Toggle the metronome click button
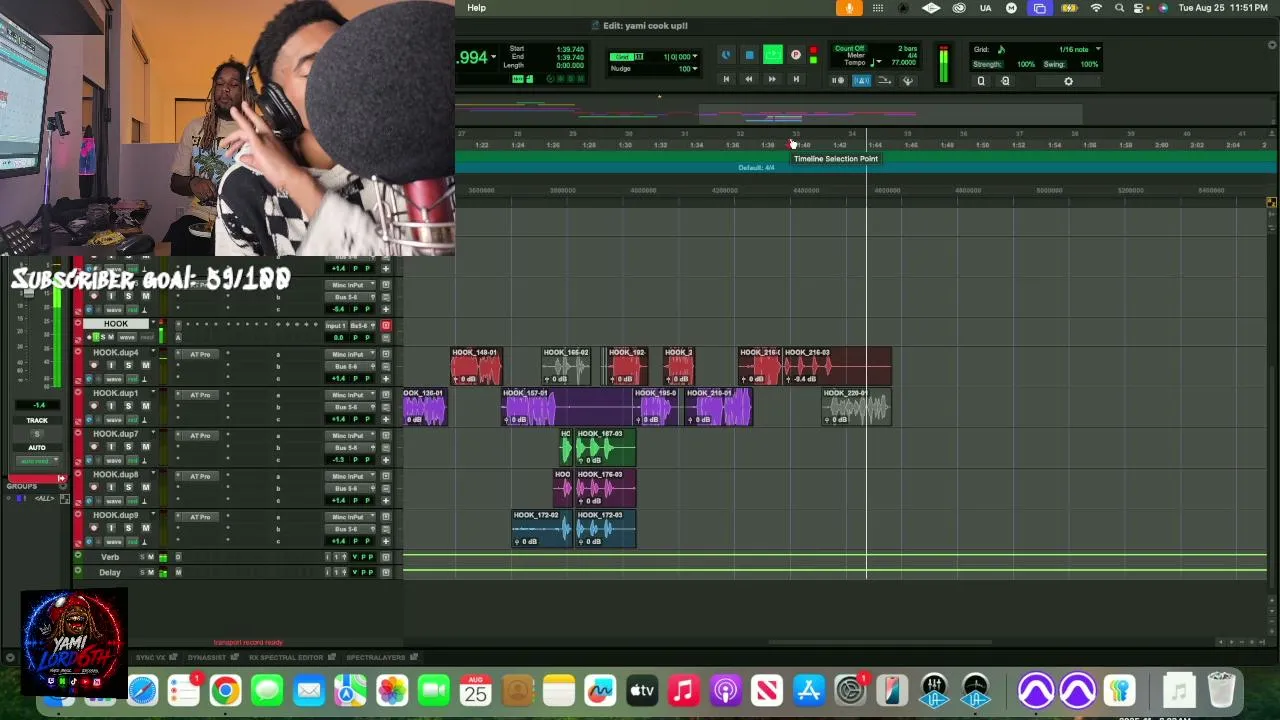This screenshot has width=1280, height=720. [x=861, y=80]
